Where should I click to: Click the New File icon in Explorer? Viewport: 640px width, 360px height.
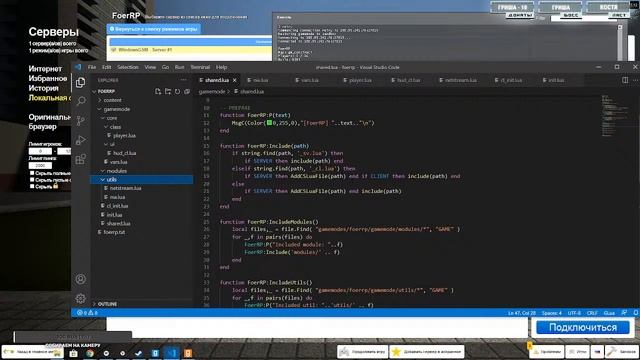pyautogui.click(x=158, y=91)
